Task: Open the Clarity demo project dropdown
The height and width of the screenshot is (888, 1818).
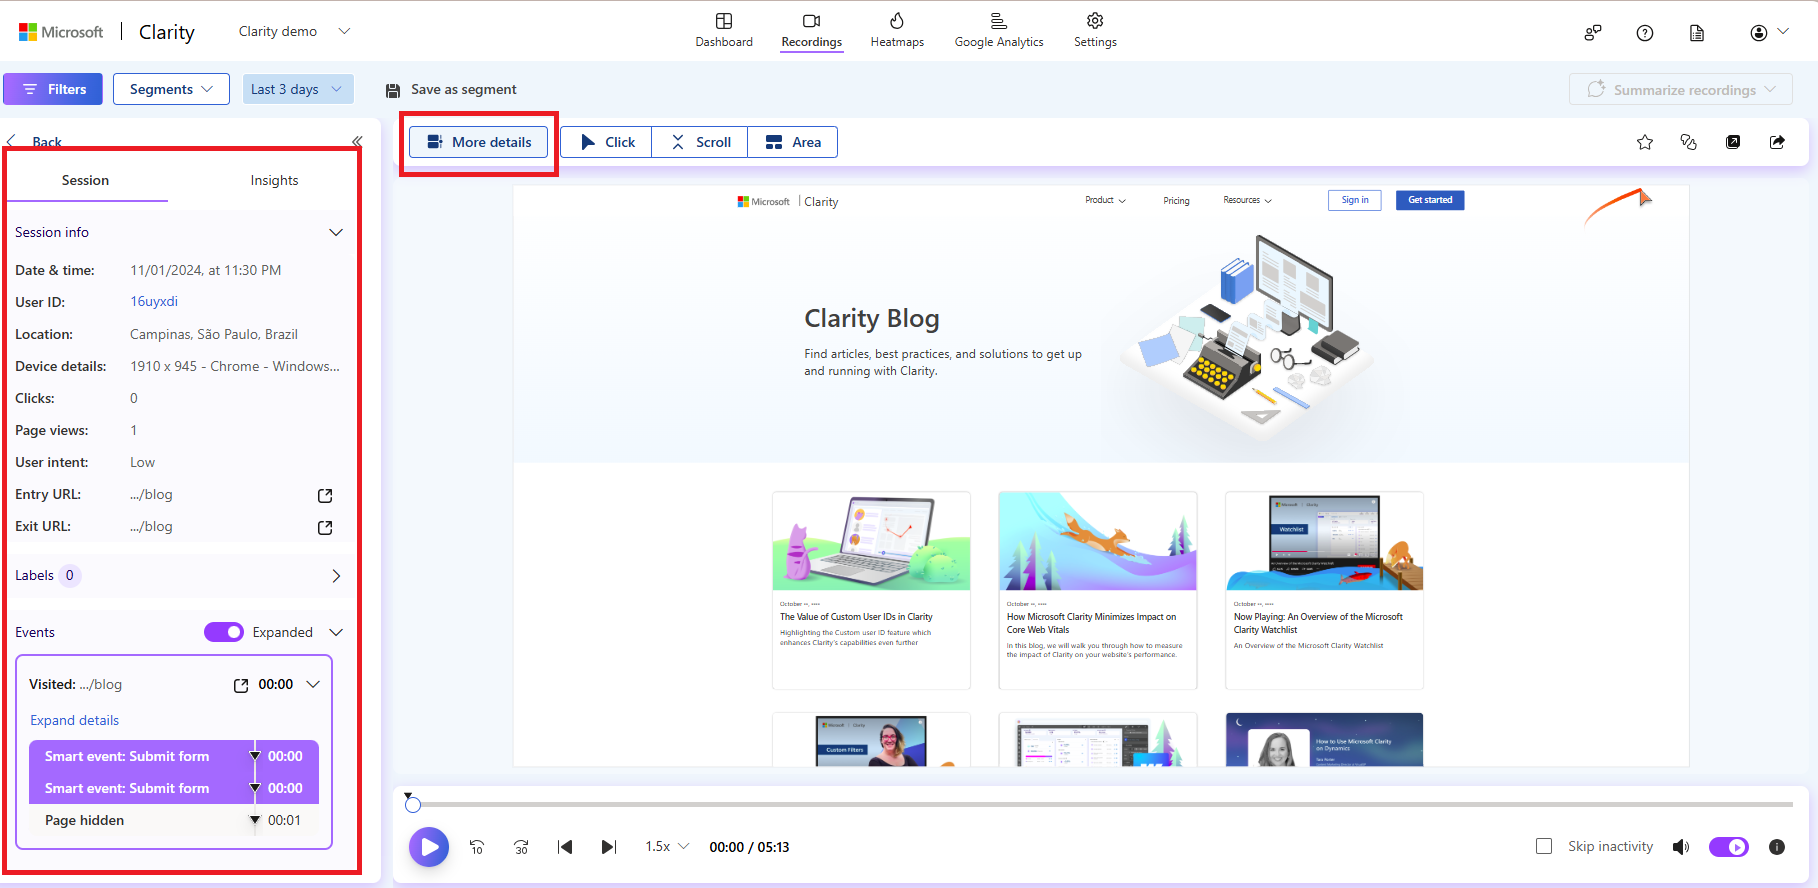Action: point(295,31)
